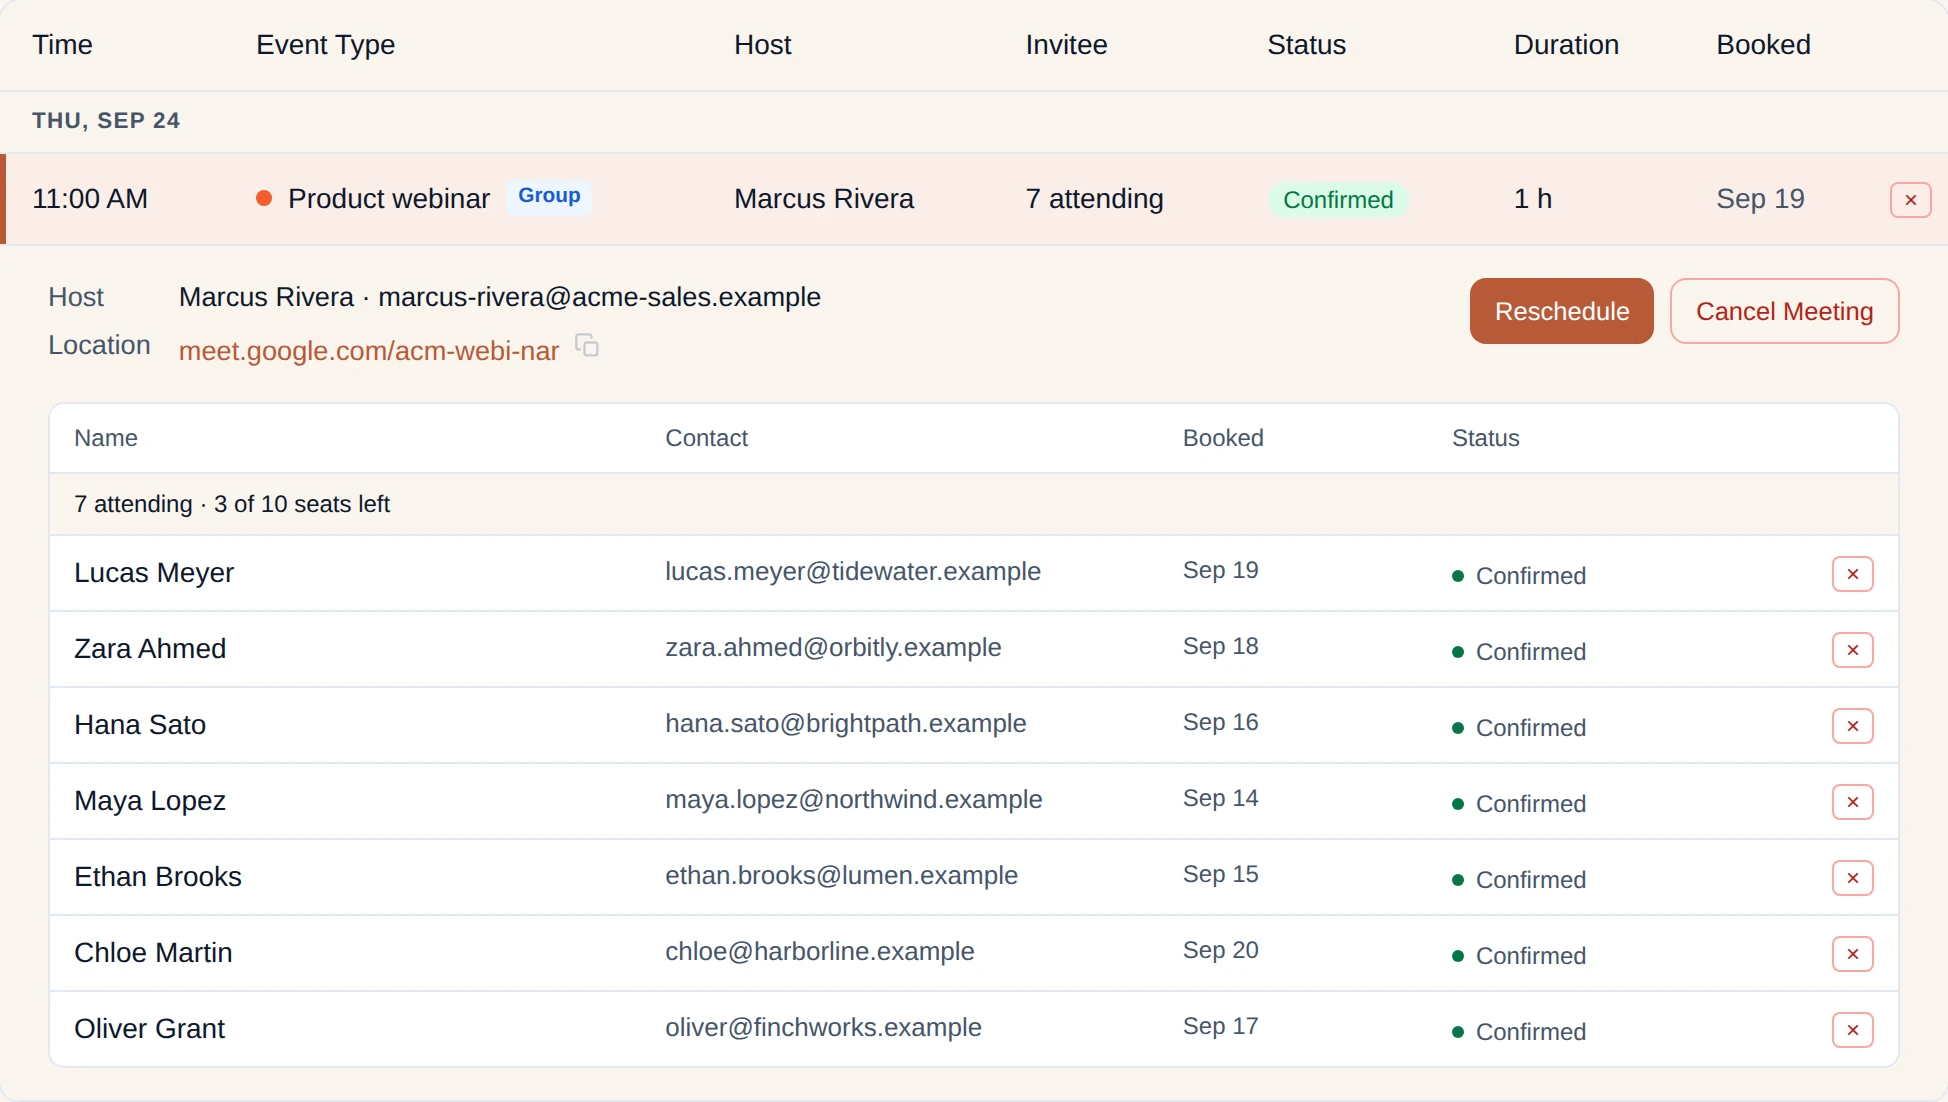1948x1102 pixels.
Task: Click the top-row Status column header
Action: (1306, 45)
